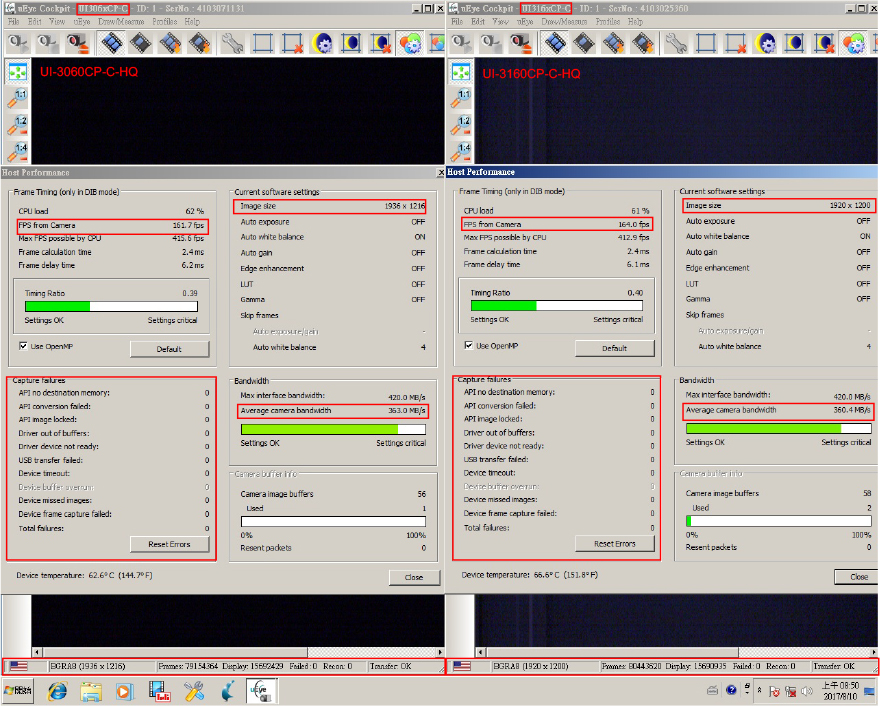Open the Profiles menu in left window

[x=163, y=21]
